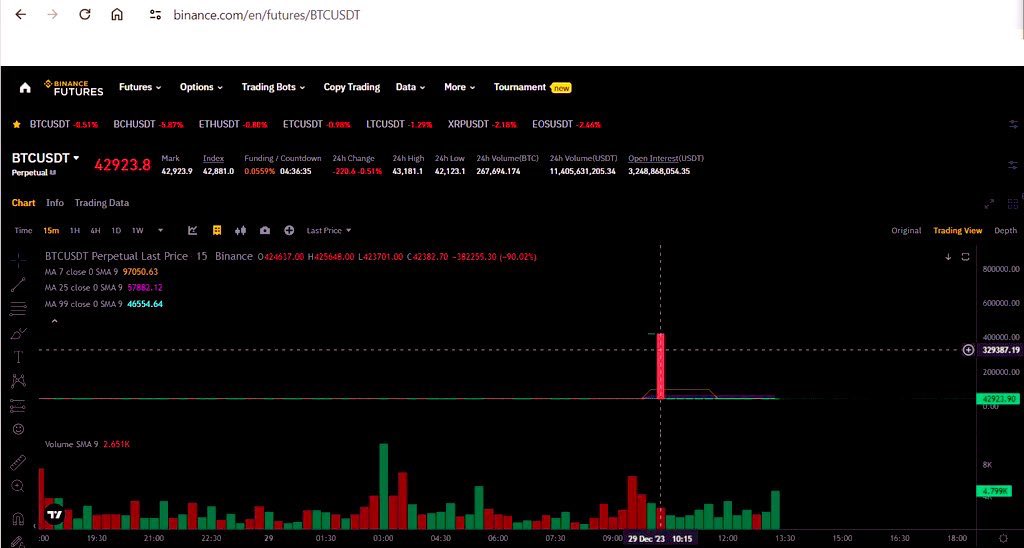The image size is (1024, 548).
Task: Select the pattern drawing tool
Action: 18,381
